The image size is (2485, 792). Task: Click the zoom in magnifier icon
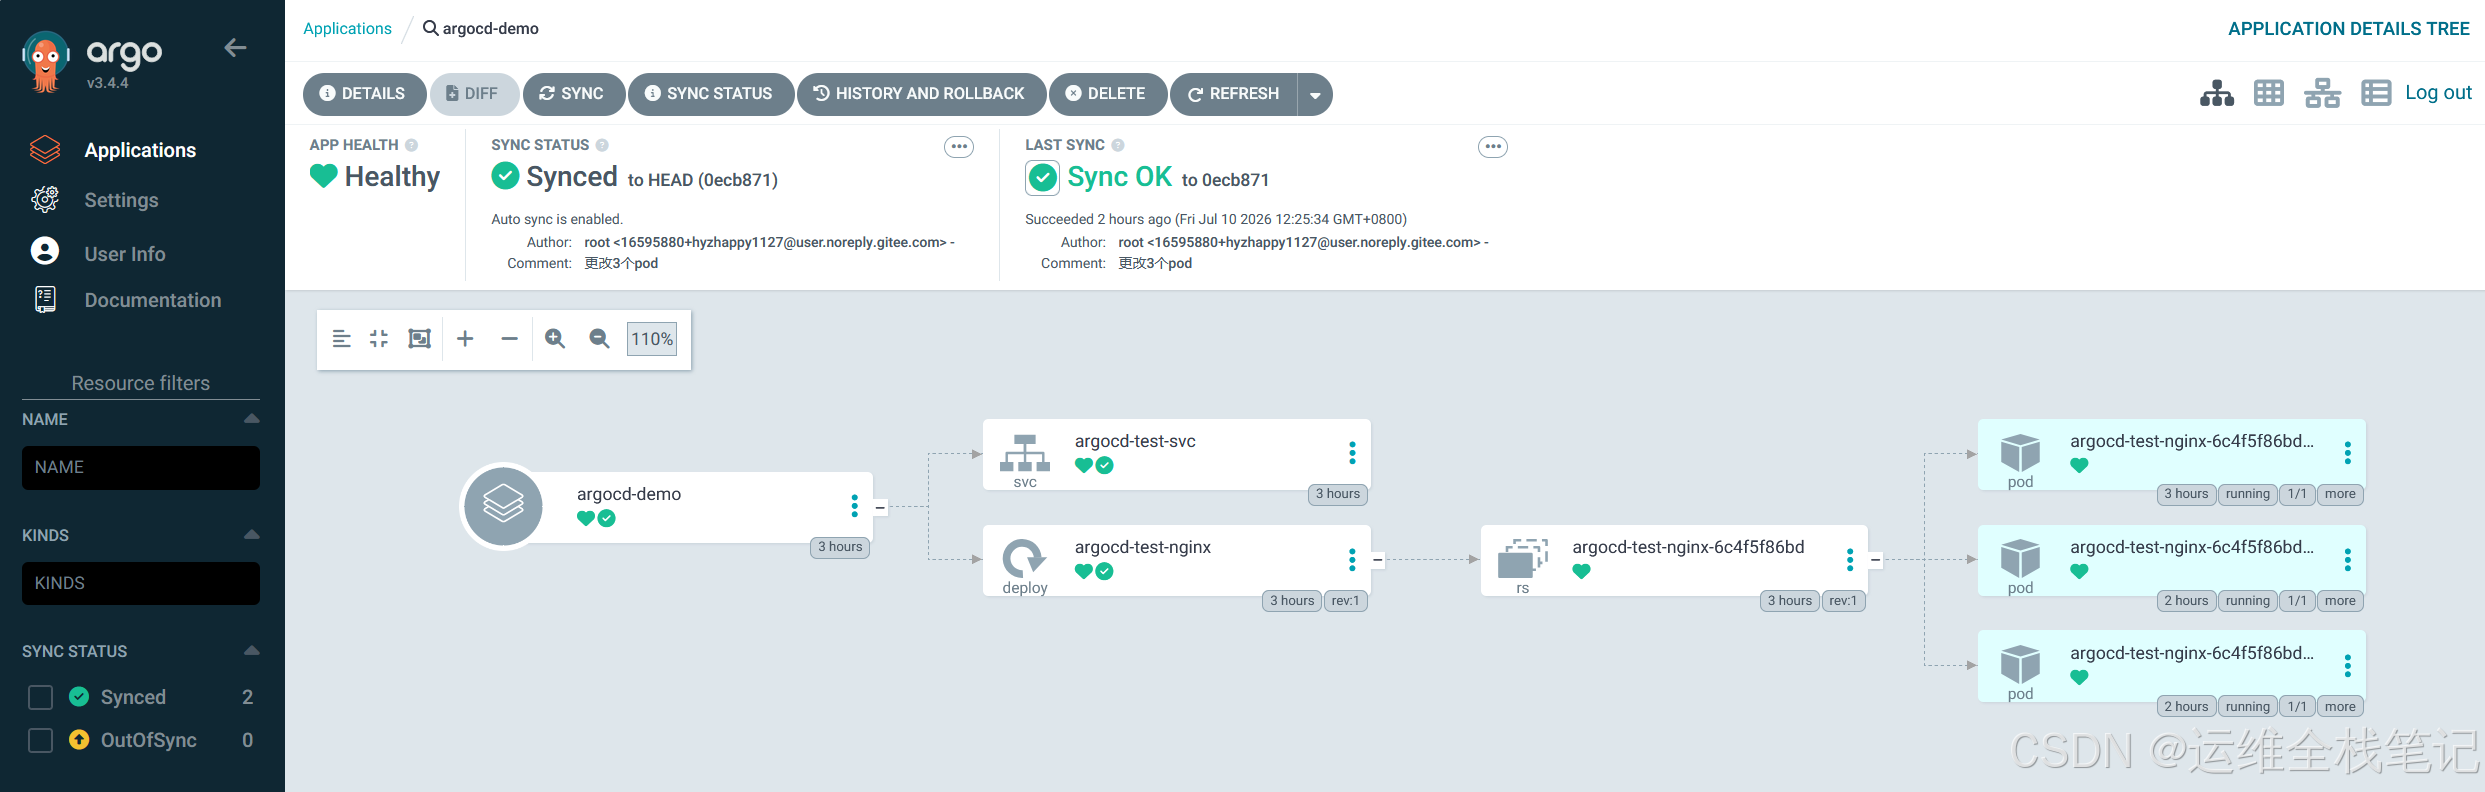(x=555, y=339)
